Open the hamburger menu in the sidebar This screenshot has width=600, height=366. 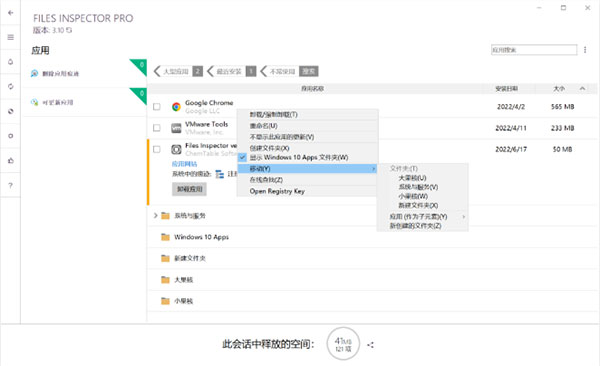point(10,37)
